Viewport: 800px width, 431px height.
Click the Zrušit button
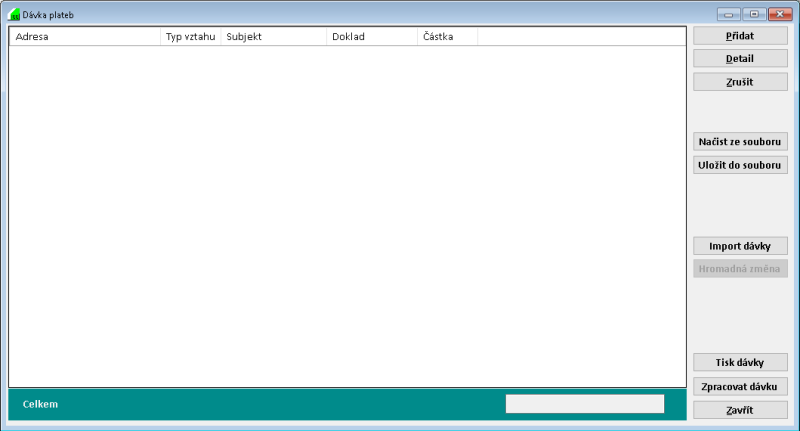740,82
